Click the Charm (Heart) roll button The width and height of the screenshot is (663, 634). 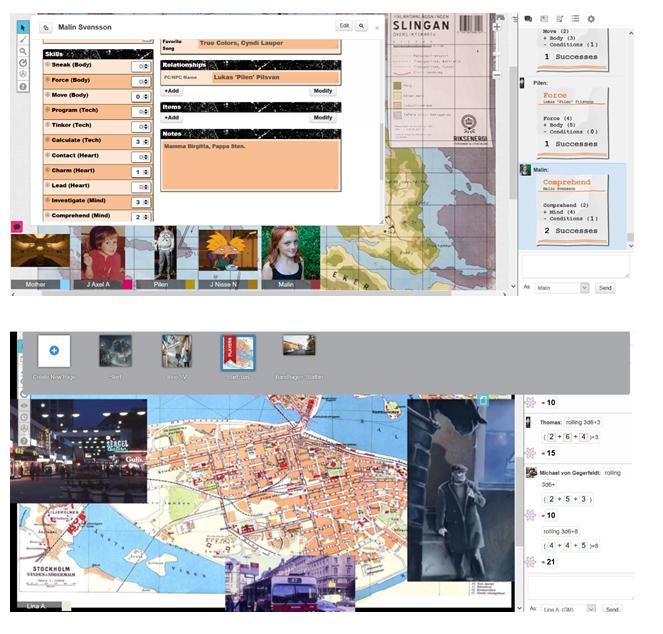click(47, 171)
